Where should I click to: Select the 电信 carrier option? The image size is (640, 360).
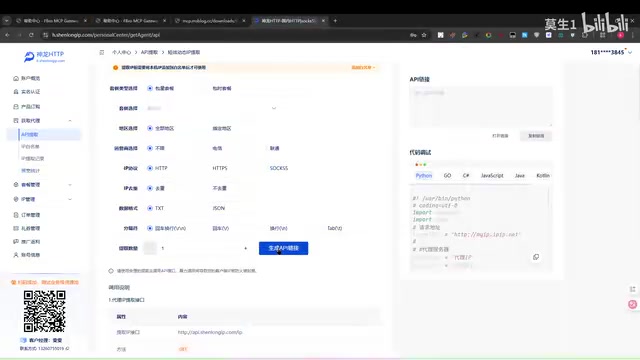tap(217, 148)
